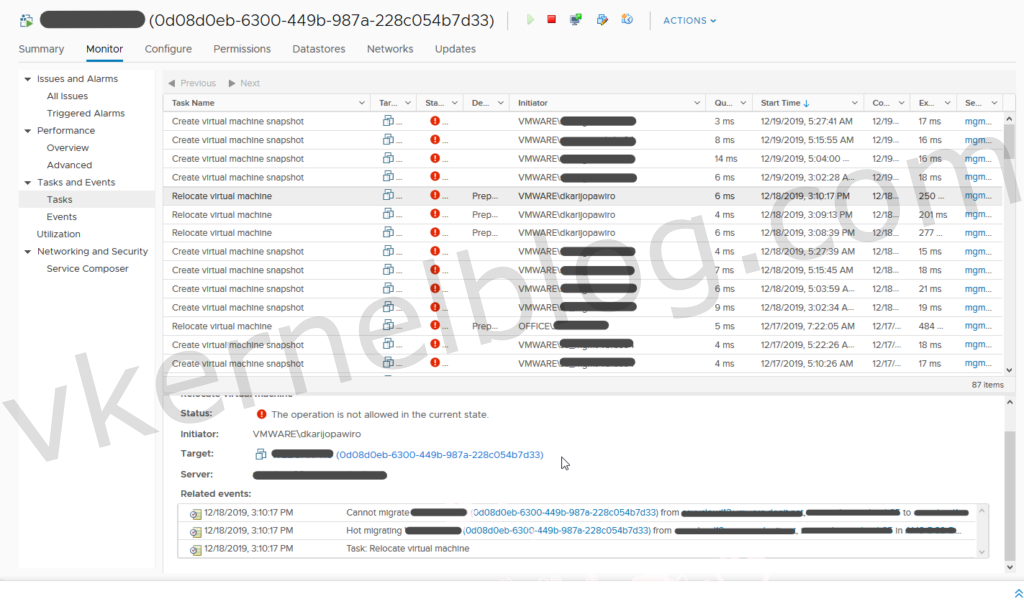
Task: Launch the VM remote console icon
Action: tap(576, 20)
